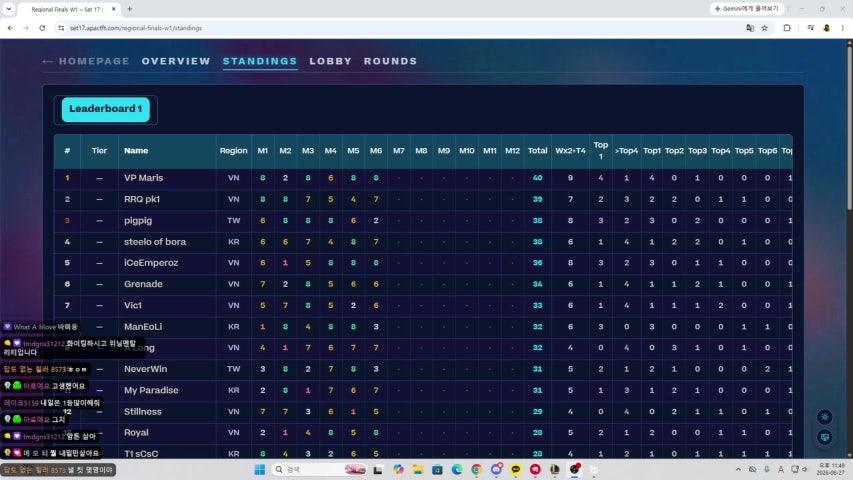Open the LOBBY tab

coord(330,61)
